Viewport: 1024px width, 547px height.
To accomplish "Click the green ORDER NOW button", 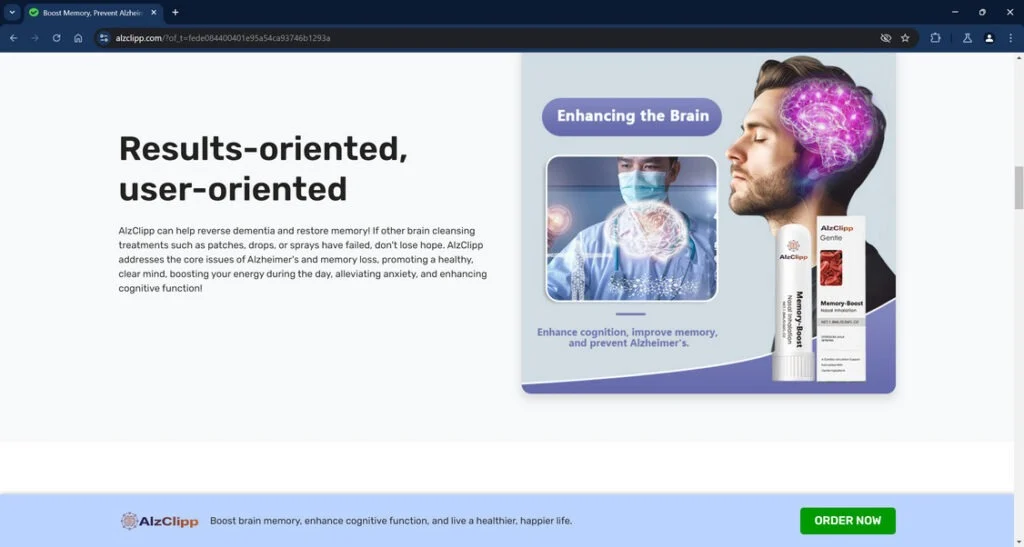I will coord(848,520).
